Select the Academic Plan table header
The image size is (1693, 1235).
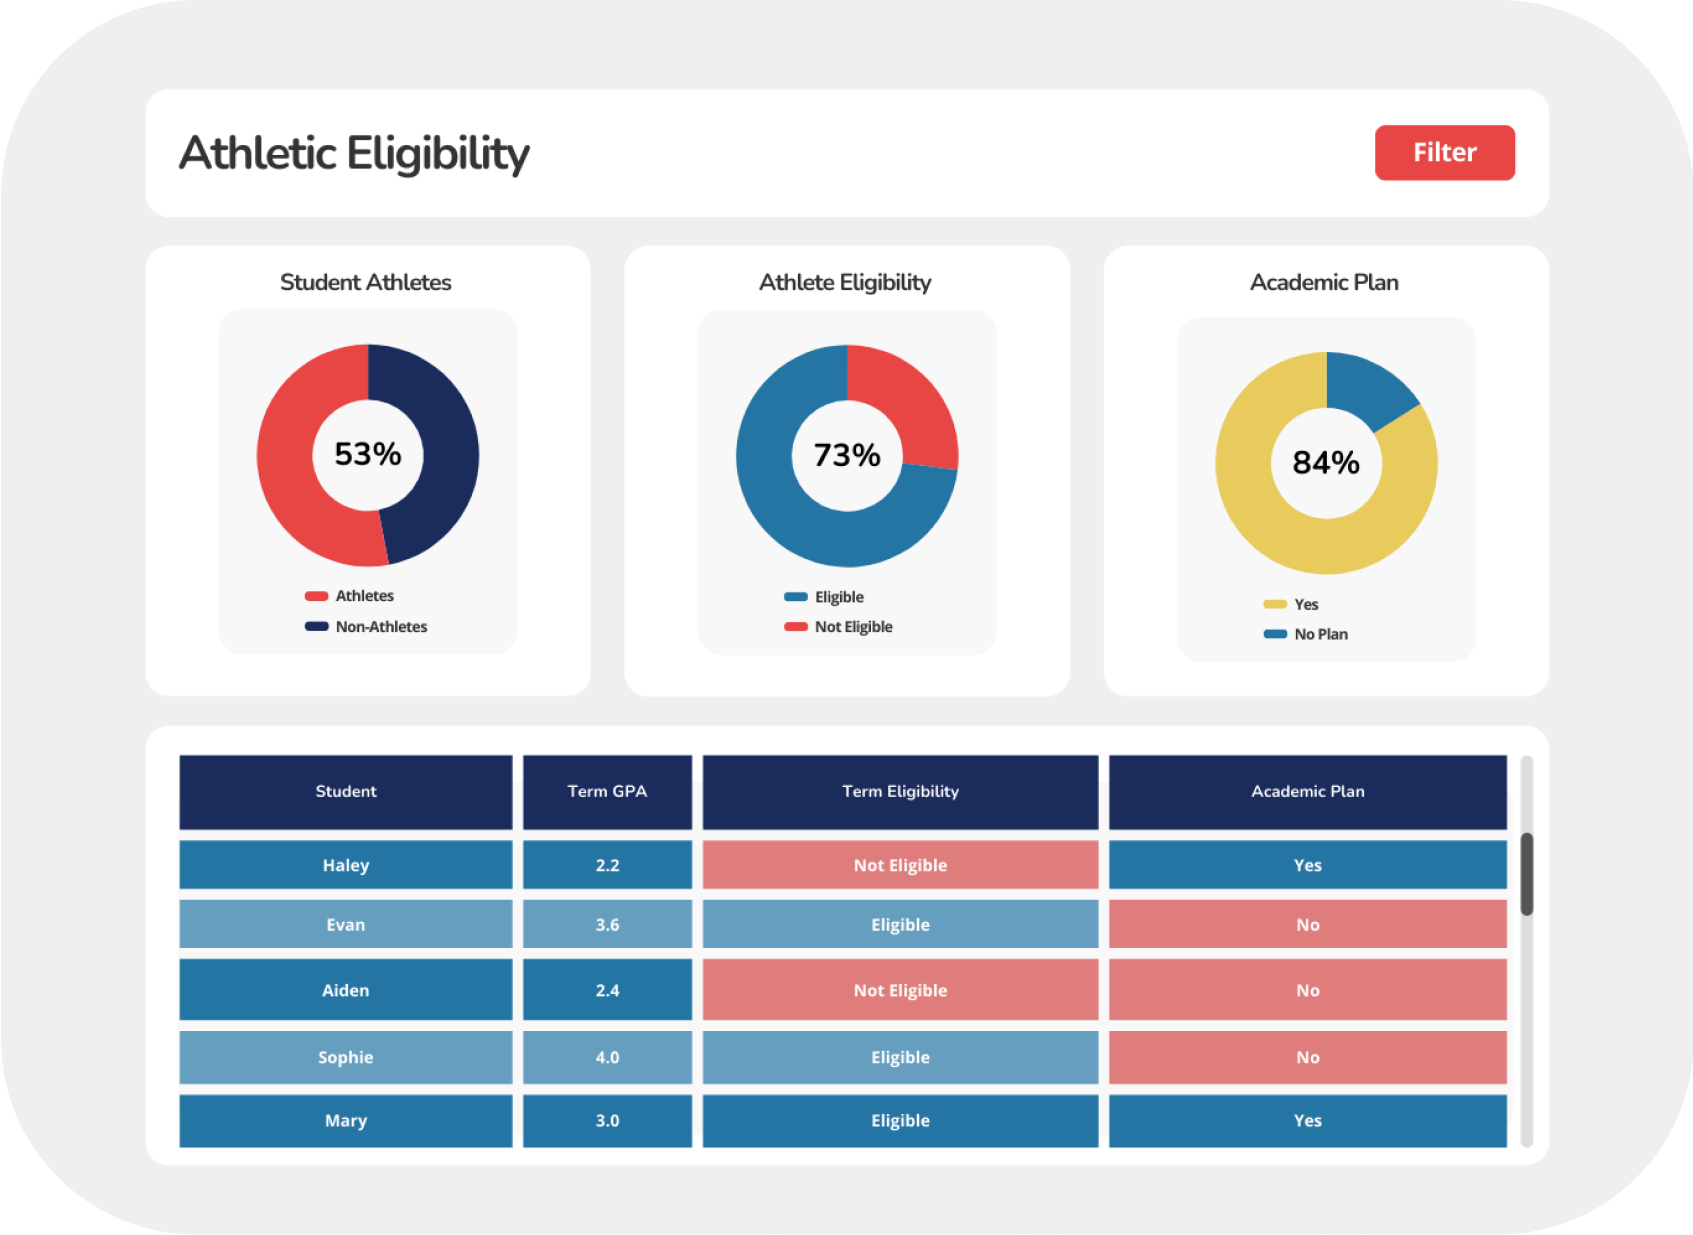pyautogui.click(x=1307, y=792)
